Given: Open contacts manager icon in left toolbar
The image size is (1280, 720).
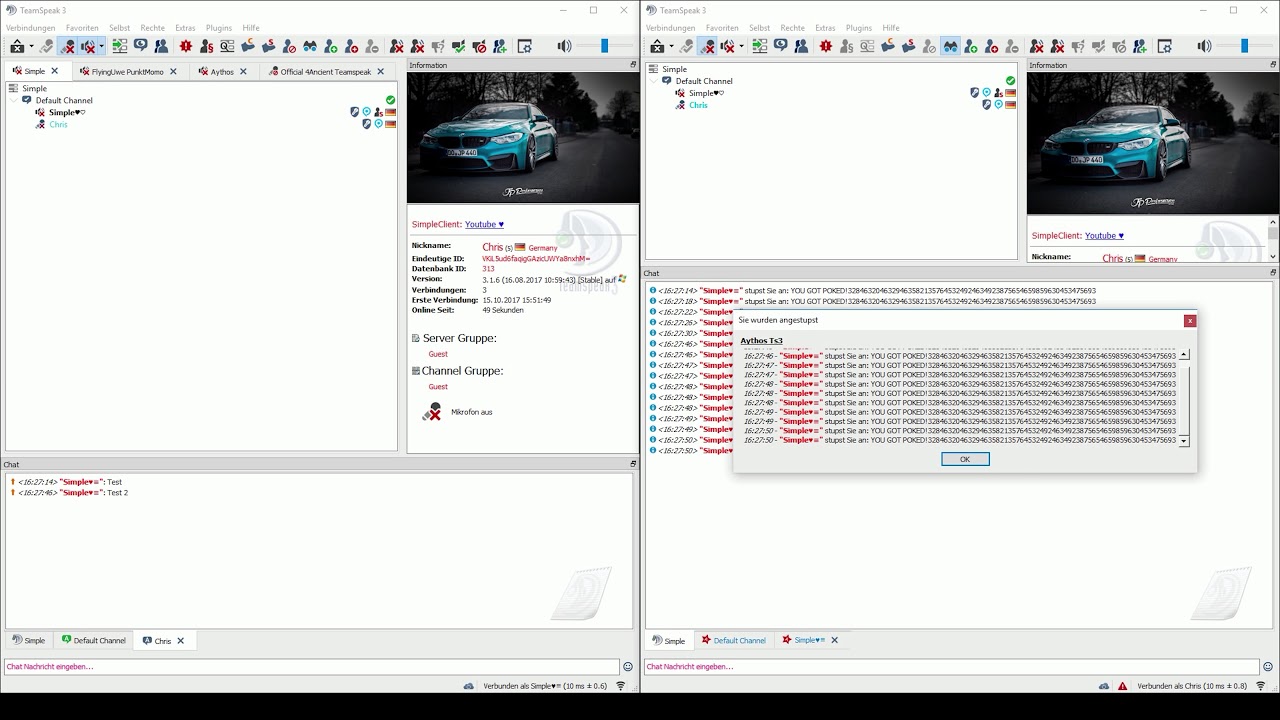Looking at the screenshot, I should [x=161, y=46].
